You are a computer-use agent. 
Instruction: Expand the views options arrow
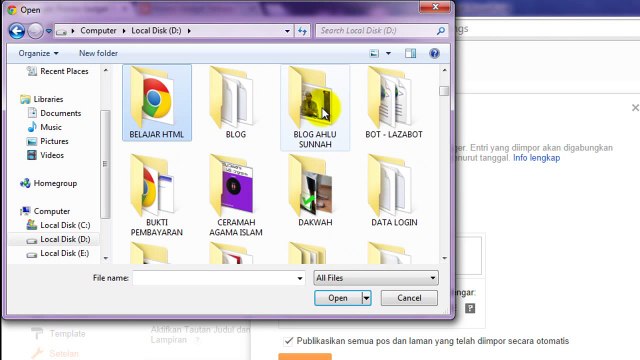pos(388,53)
